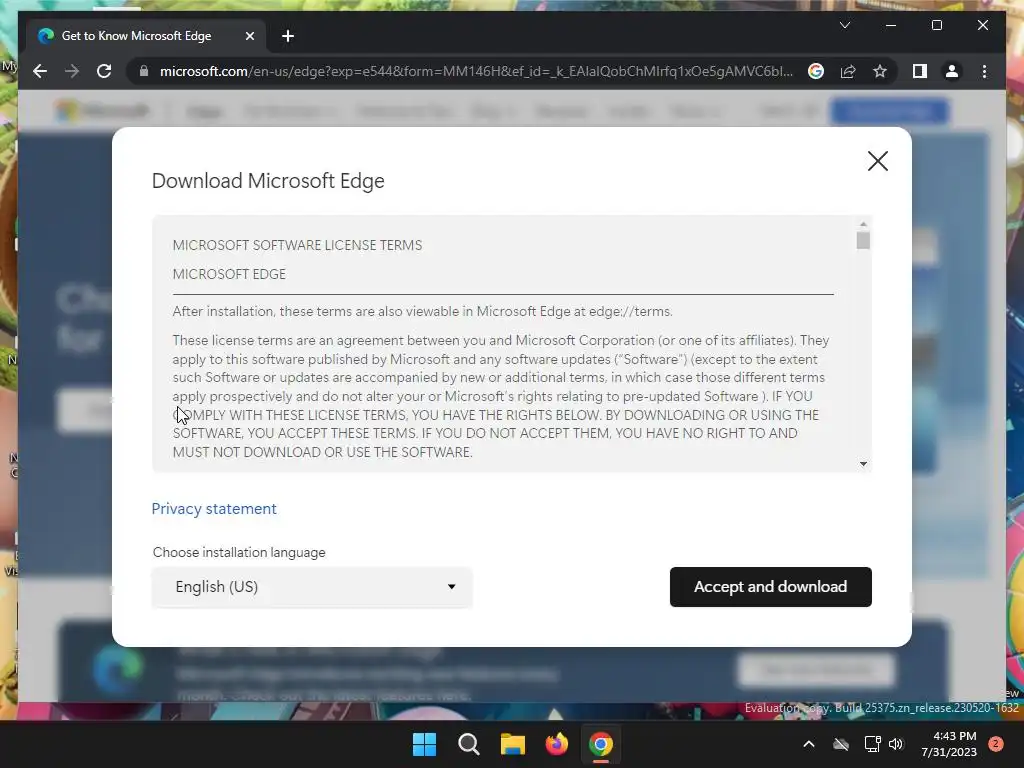
Task: Click the volume tray icon
Action: pos(896,744)
